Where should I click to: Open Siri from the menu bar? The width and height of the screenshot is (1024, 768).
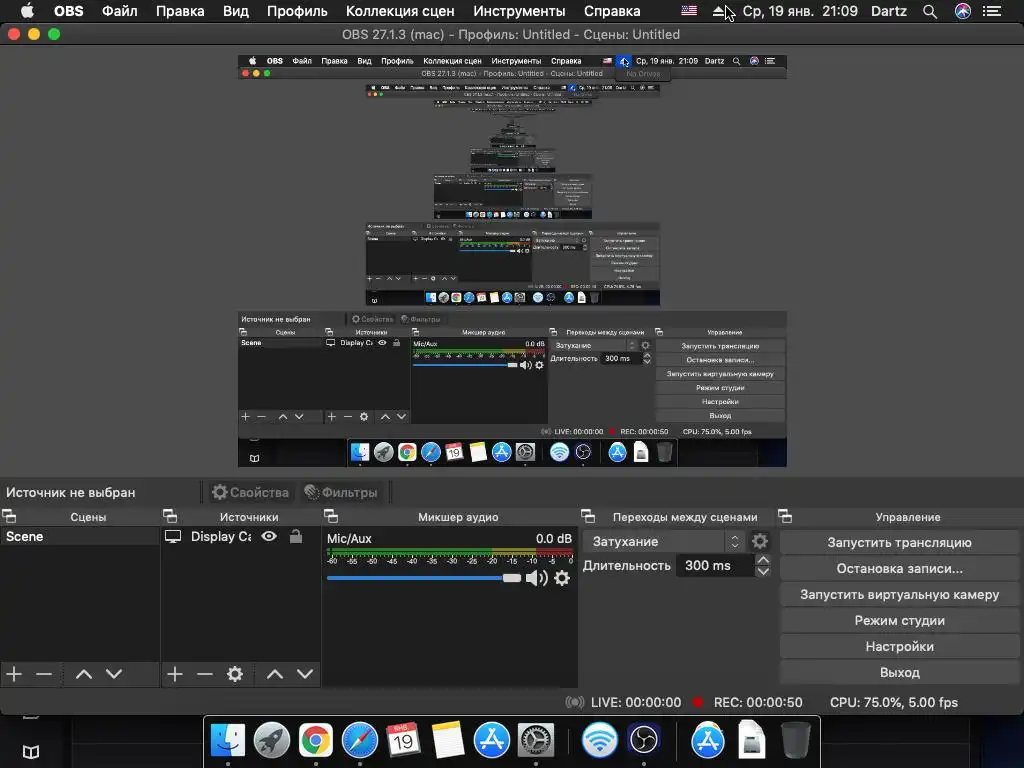963,11
